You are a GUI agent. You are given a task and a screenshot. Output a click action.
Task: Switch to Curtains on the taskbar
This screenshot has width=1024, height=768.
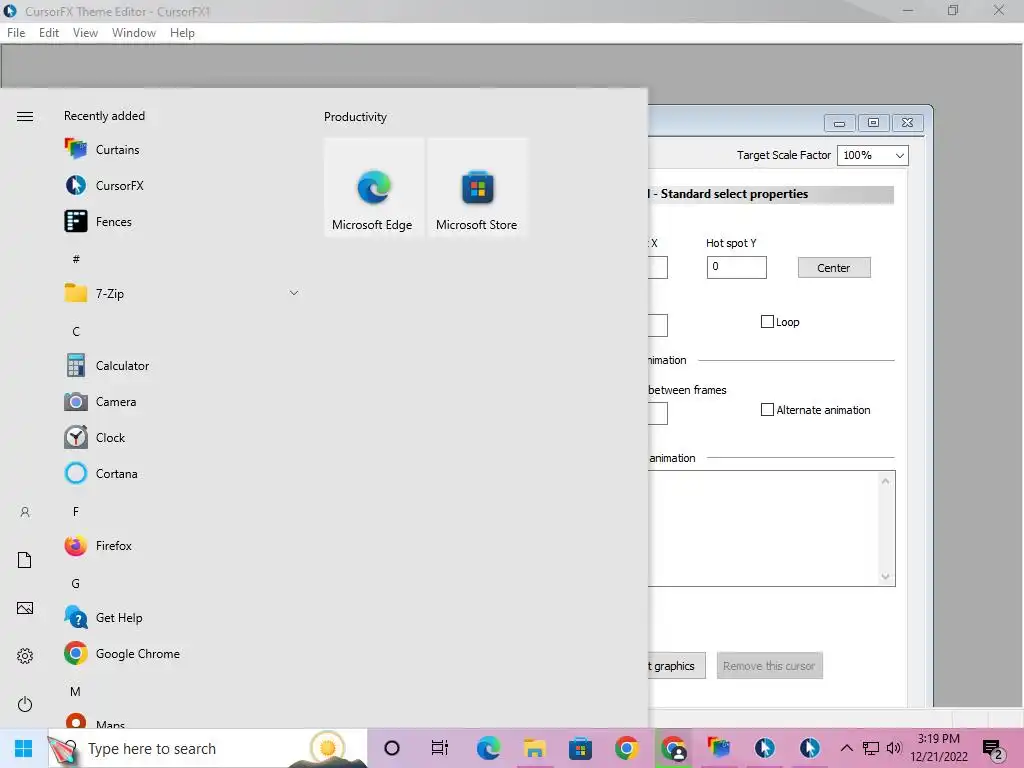coord(718,748)
